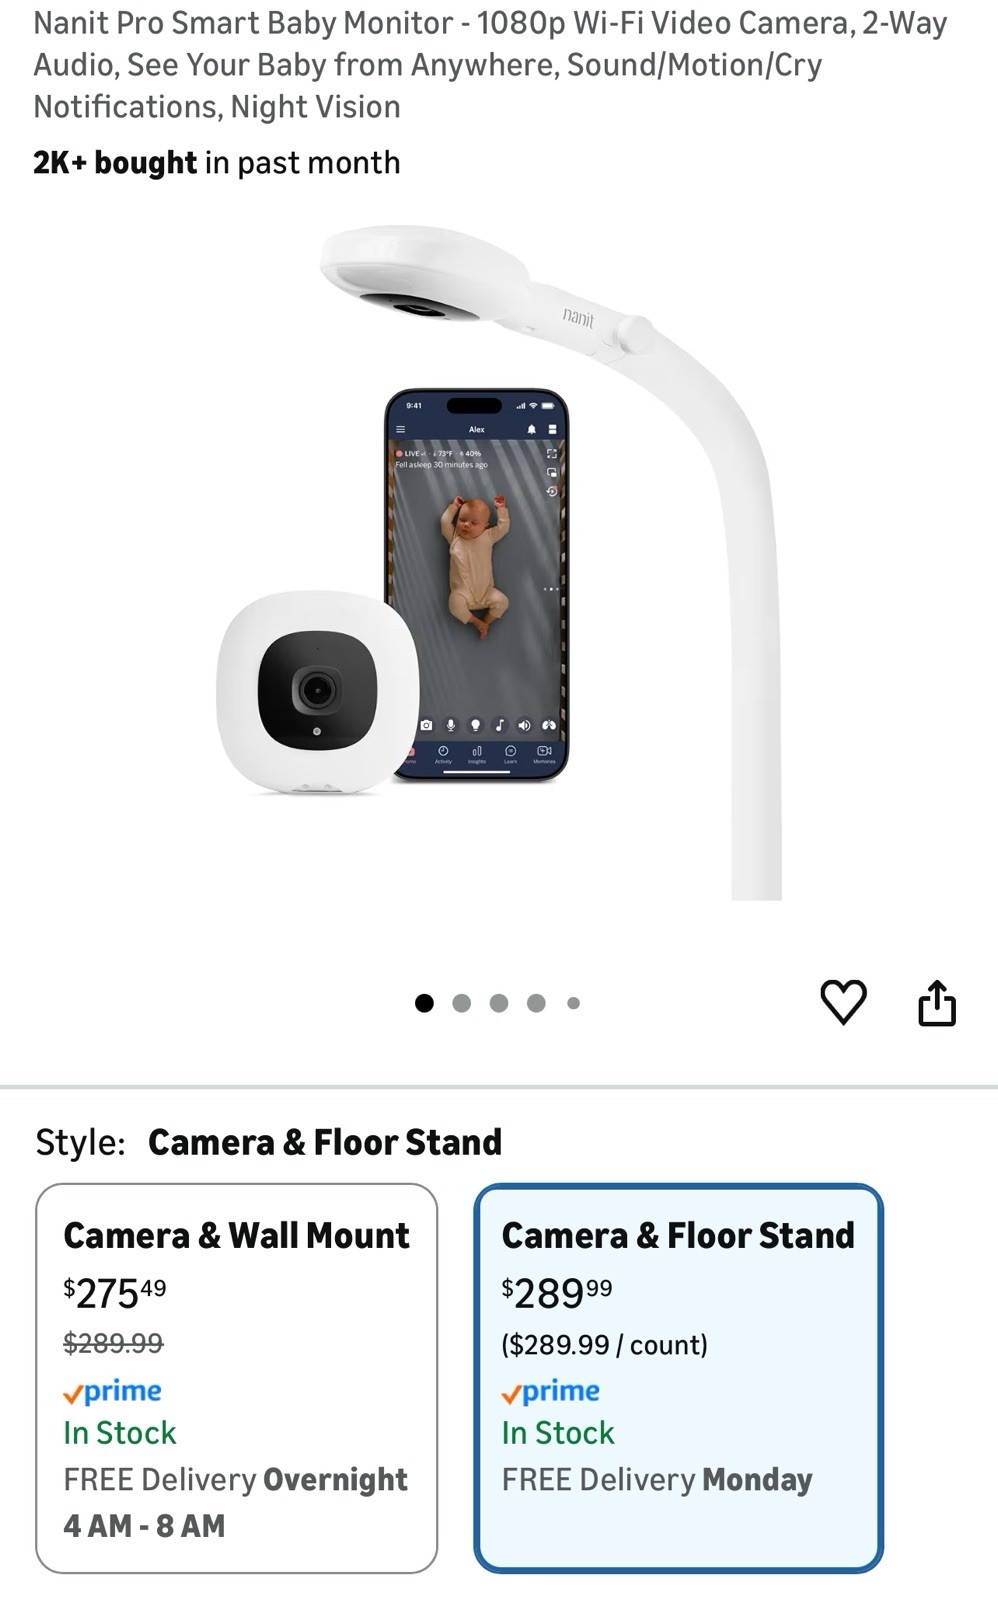Tap the share icon

tap(937, 1002)
